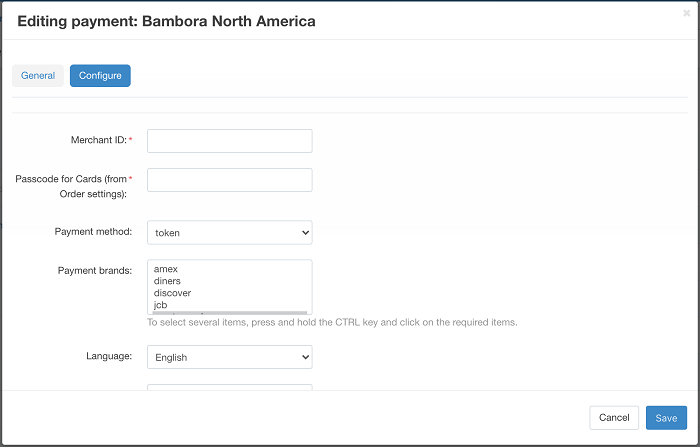This screenshot has width=700, height=447.
Task: Select diners in Payment brands list
Action: coord(167,282)
